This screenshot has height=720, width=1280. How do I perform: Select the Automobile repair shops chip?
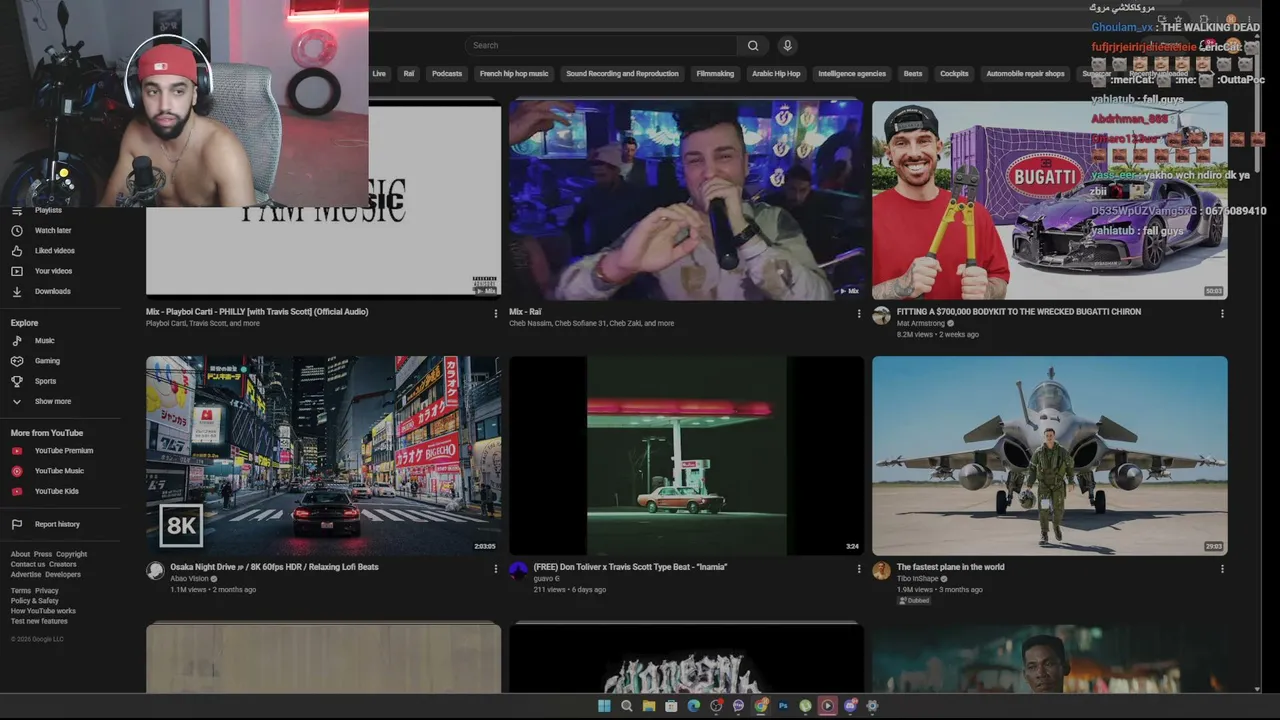(1025, 73)
